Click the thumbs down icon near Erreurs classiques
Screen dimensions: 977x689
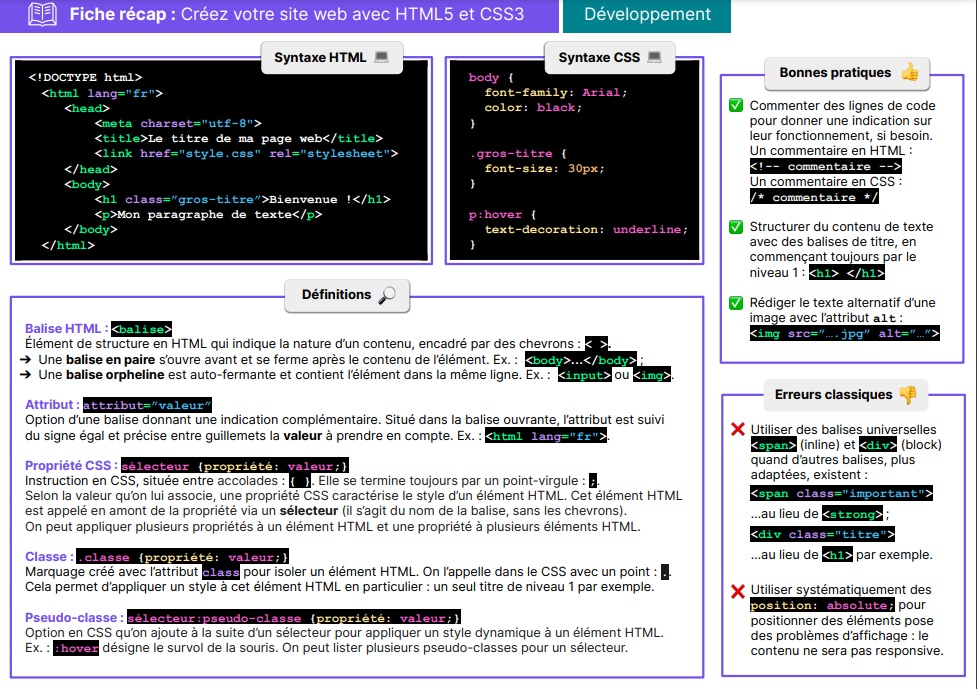coord(908,395)
